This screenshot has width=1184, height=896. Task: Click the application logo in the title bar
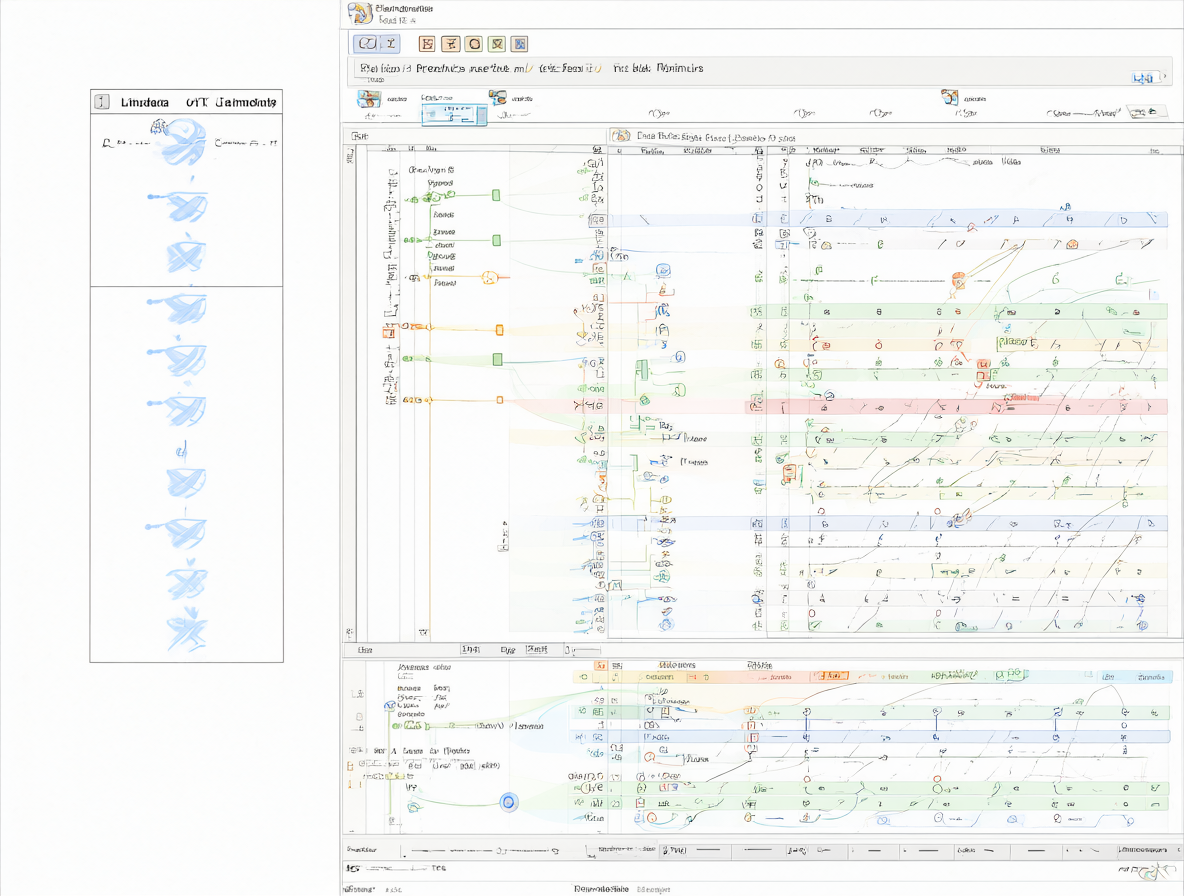(x=359, y=13)
